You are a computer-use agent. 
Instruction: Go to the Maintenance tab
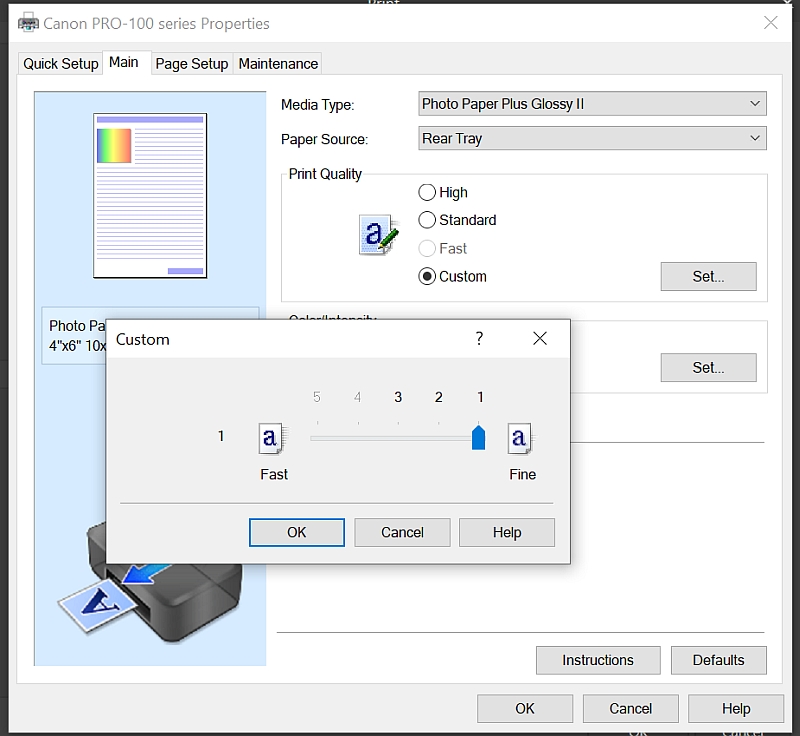click(x=278, y=64)
